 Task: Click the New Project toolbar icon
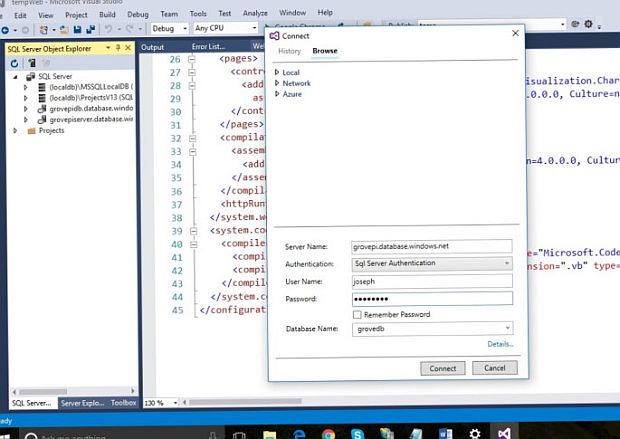(43, 30)
